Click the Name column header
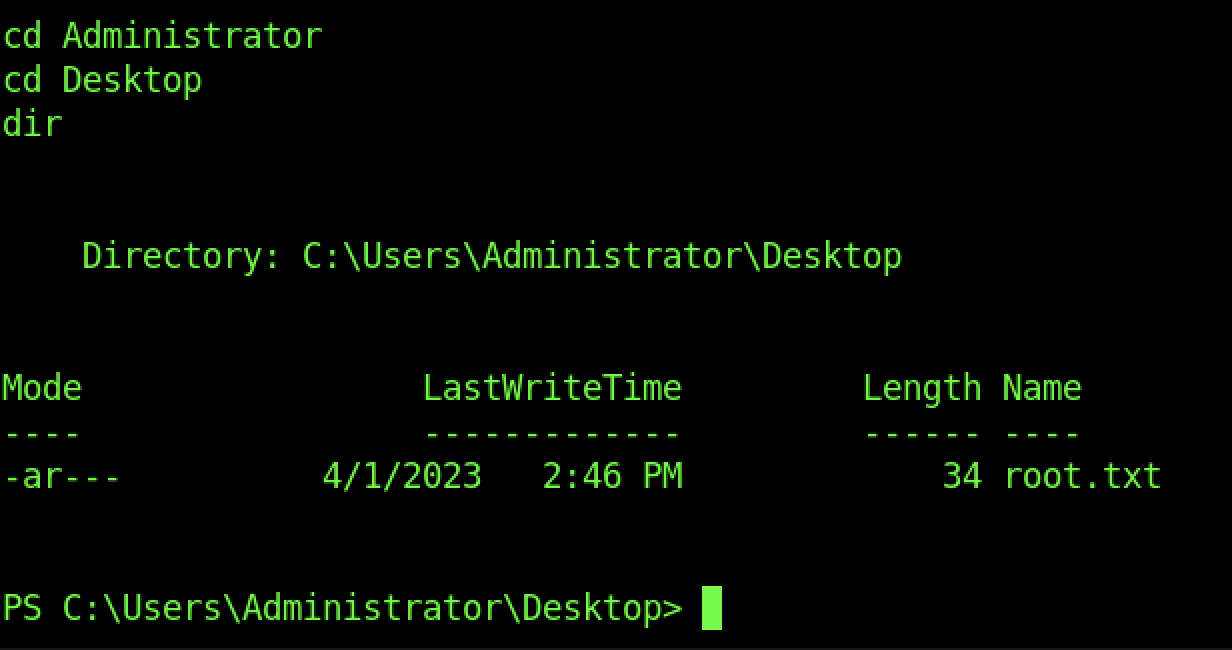The height and width of the screenshot is (650, 1232). (1042, 388)
